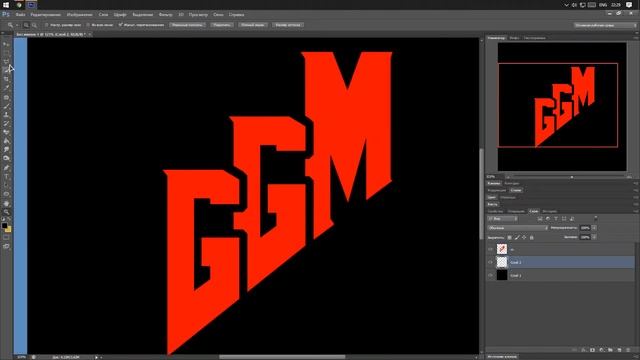640x360 pixels.
Task: Filter layers by adjustment layers icon
Action: pos(548,219)
